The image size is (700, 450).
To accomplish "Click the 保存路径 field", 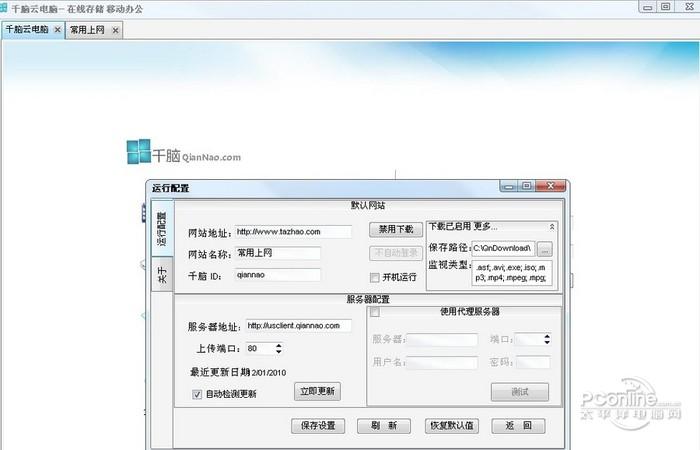I will (x=503, y=248).
